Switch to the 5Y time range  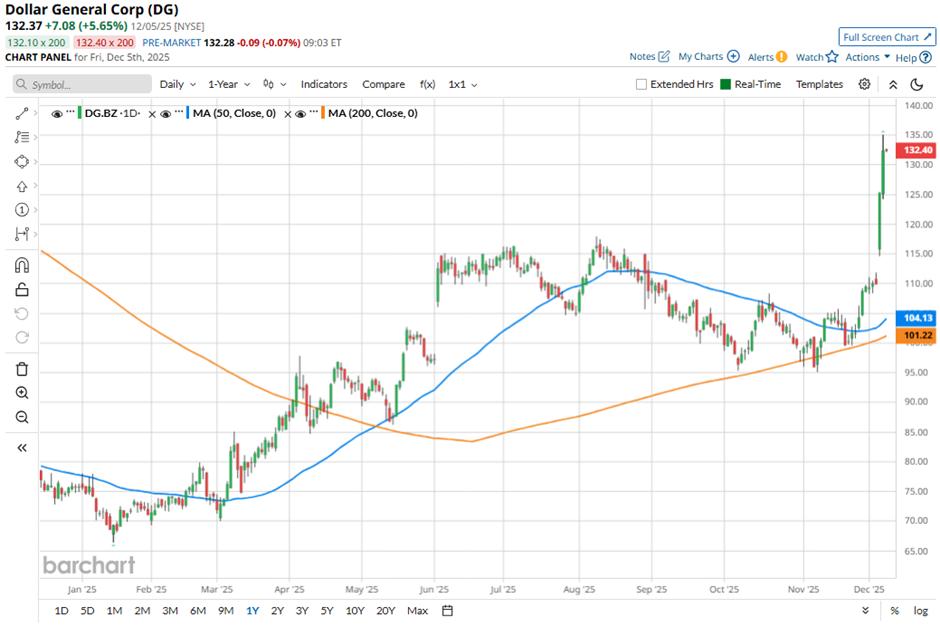click(x=328, y=610)
